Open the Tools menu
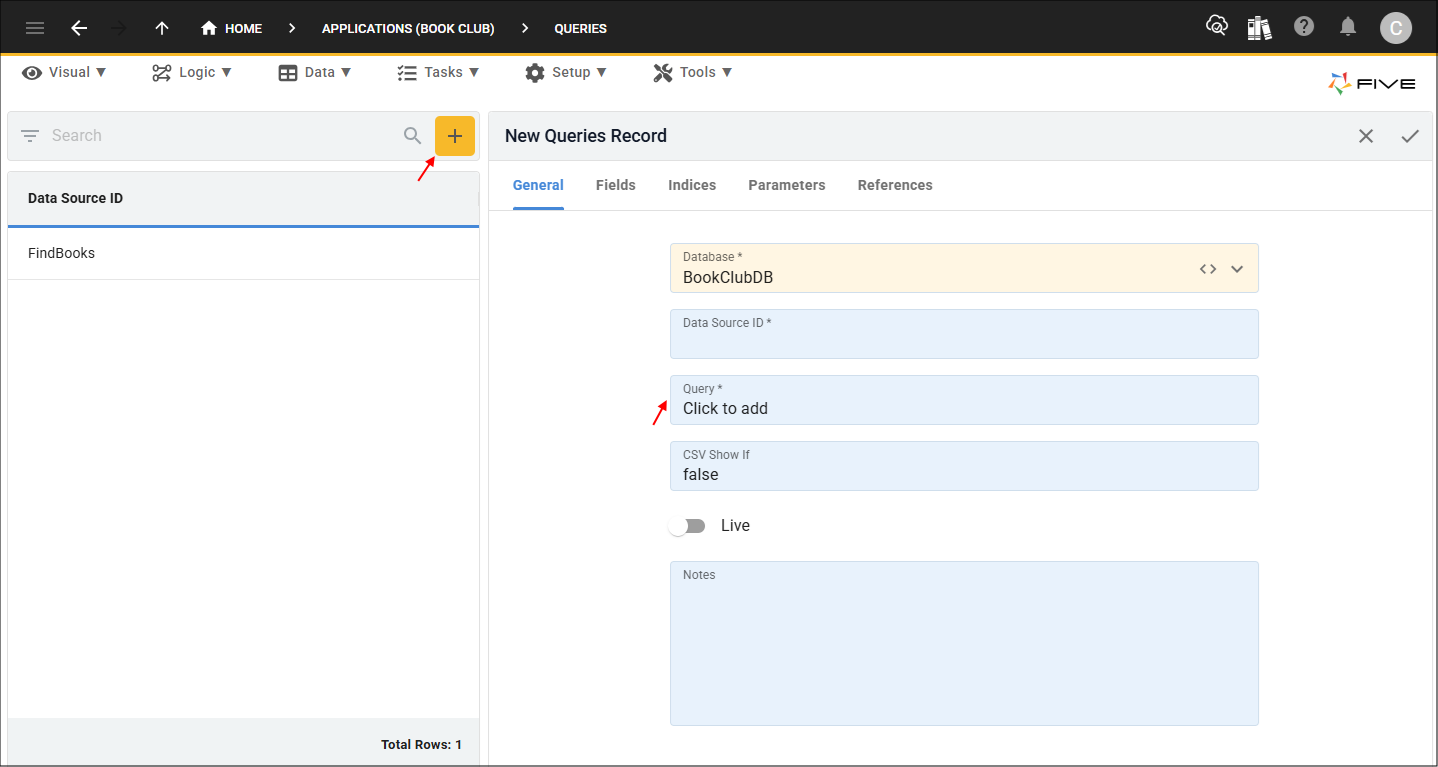This screenshot has width=1438, height=767. point(693,72)
